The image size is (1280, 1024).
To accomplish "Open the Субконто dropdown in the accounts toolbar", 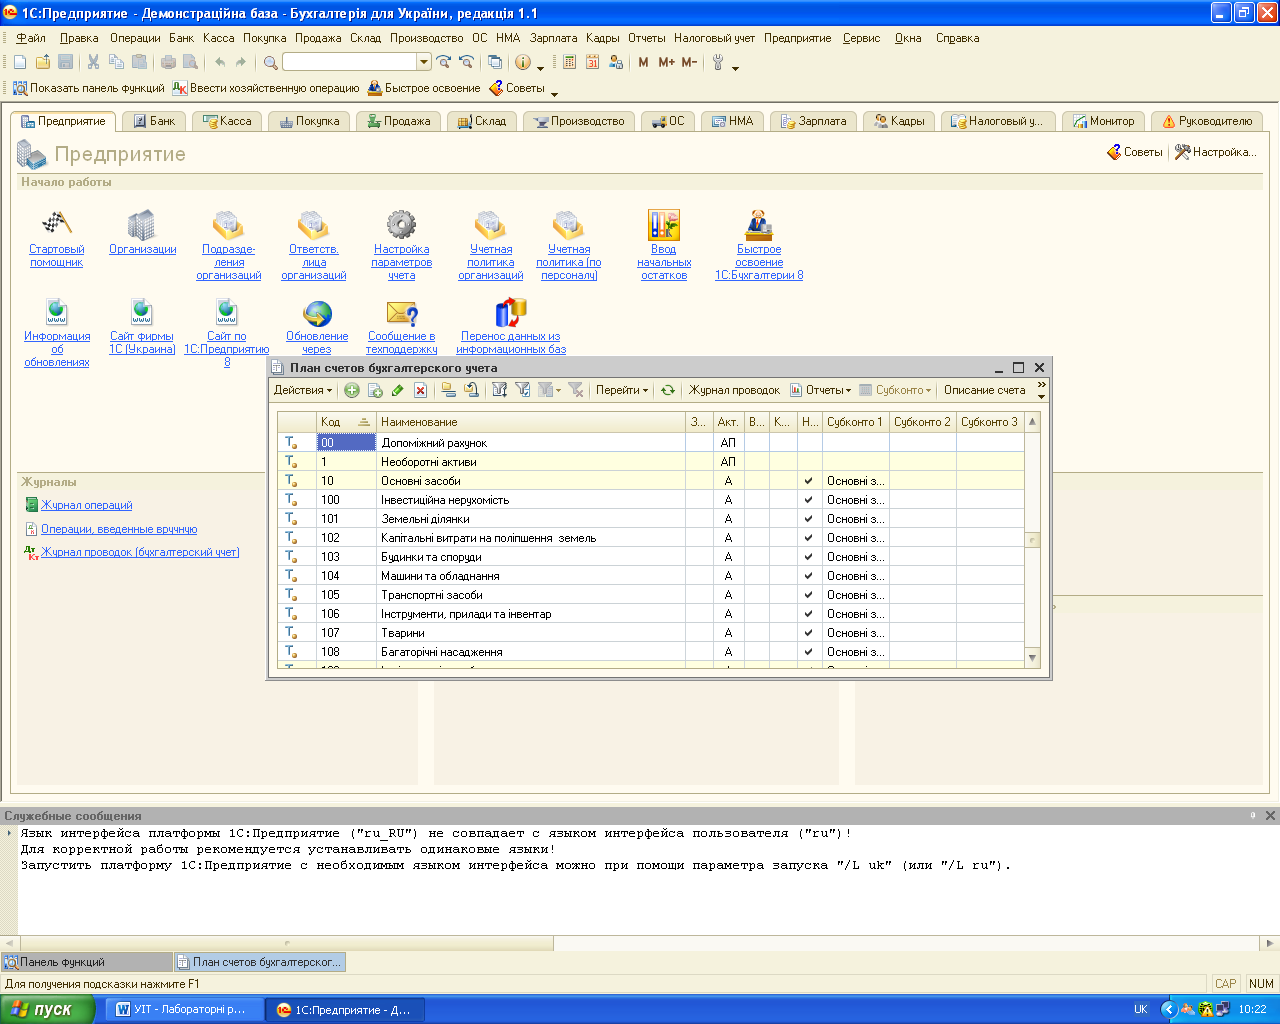I will 896,390.
